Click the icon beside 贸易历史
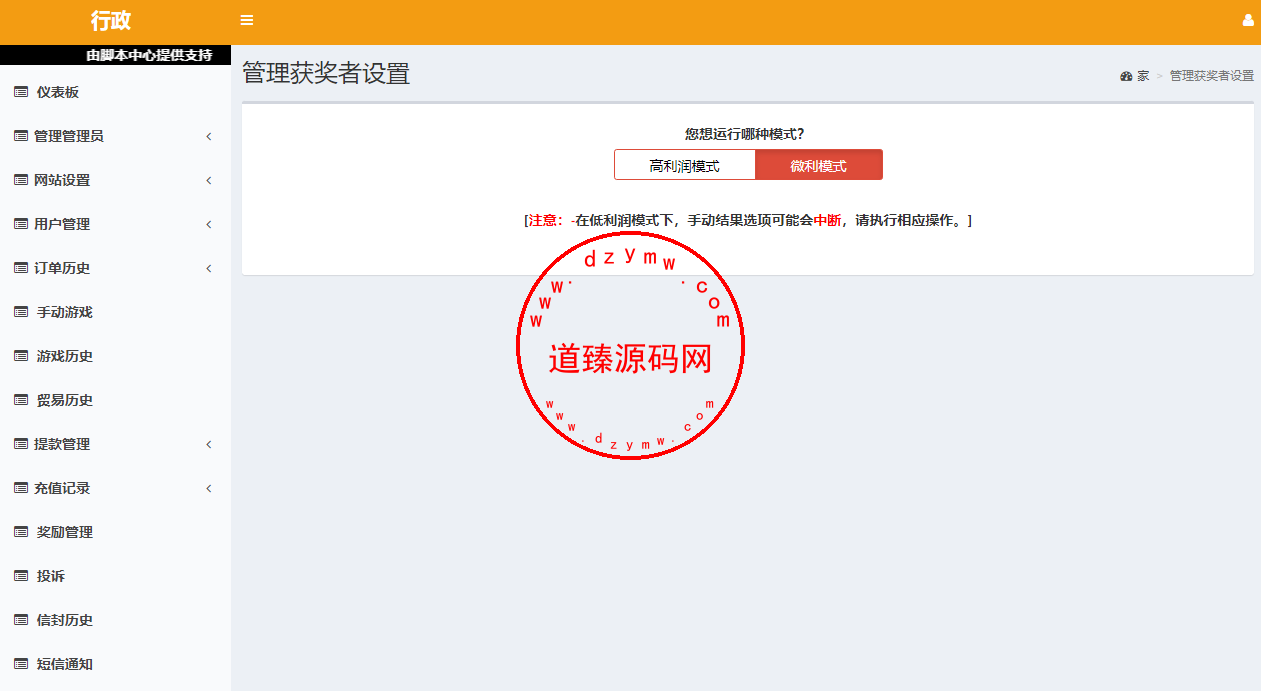 click(x=21, y=400)
